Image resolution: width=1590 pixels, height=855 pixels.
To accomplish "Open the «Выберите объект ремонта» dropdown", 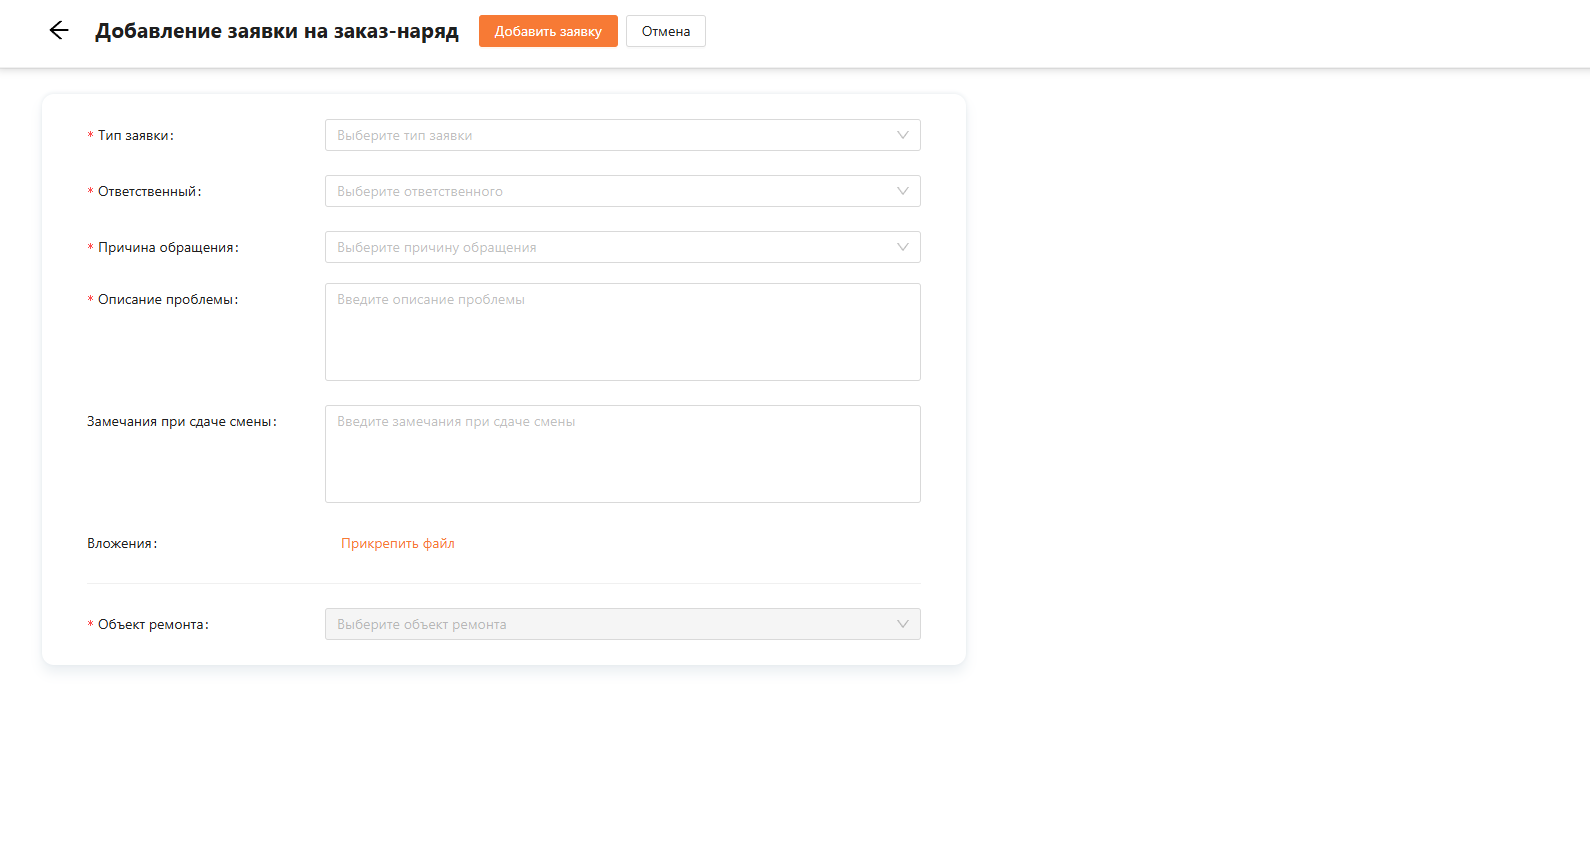I will pos(610,624).
